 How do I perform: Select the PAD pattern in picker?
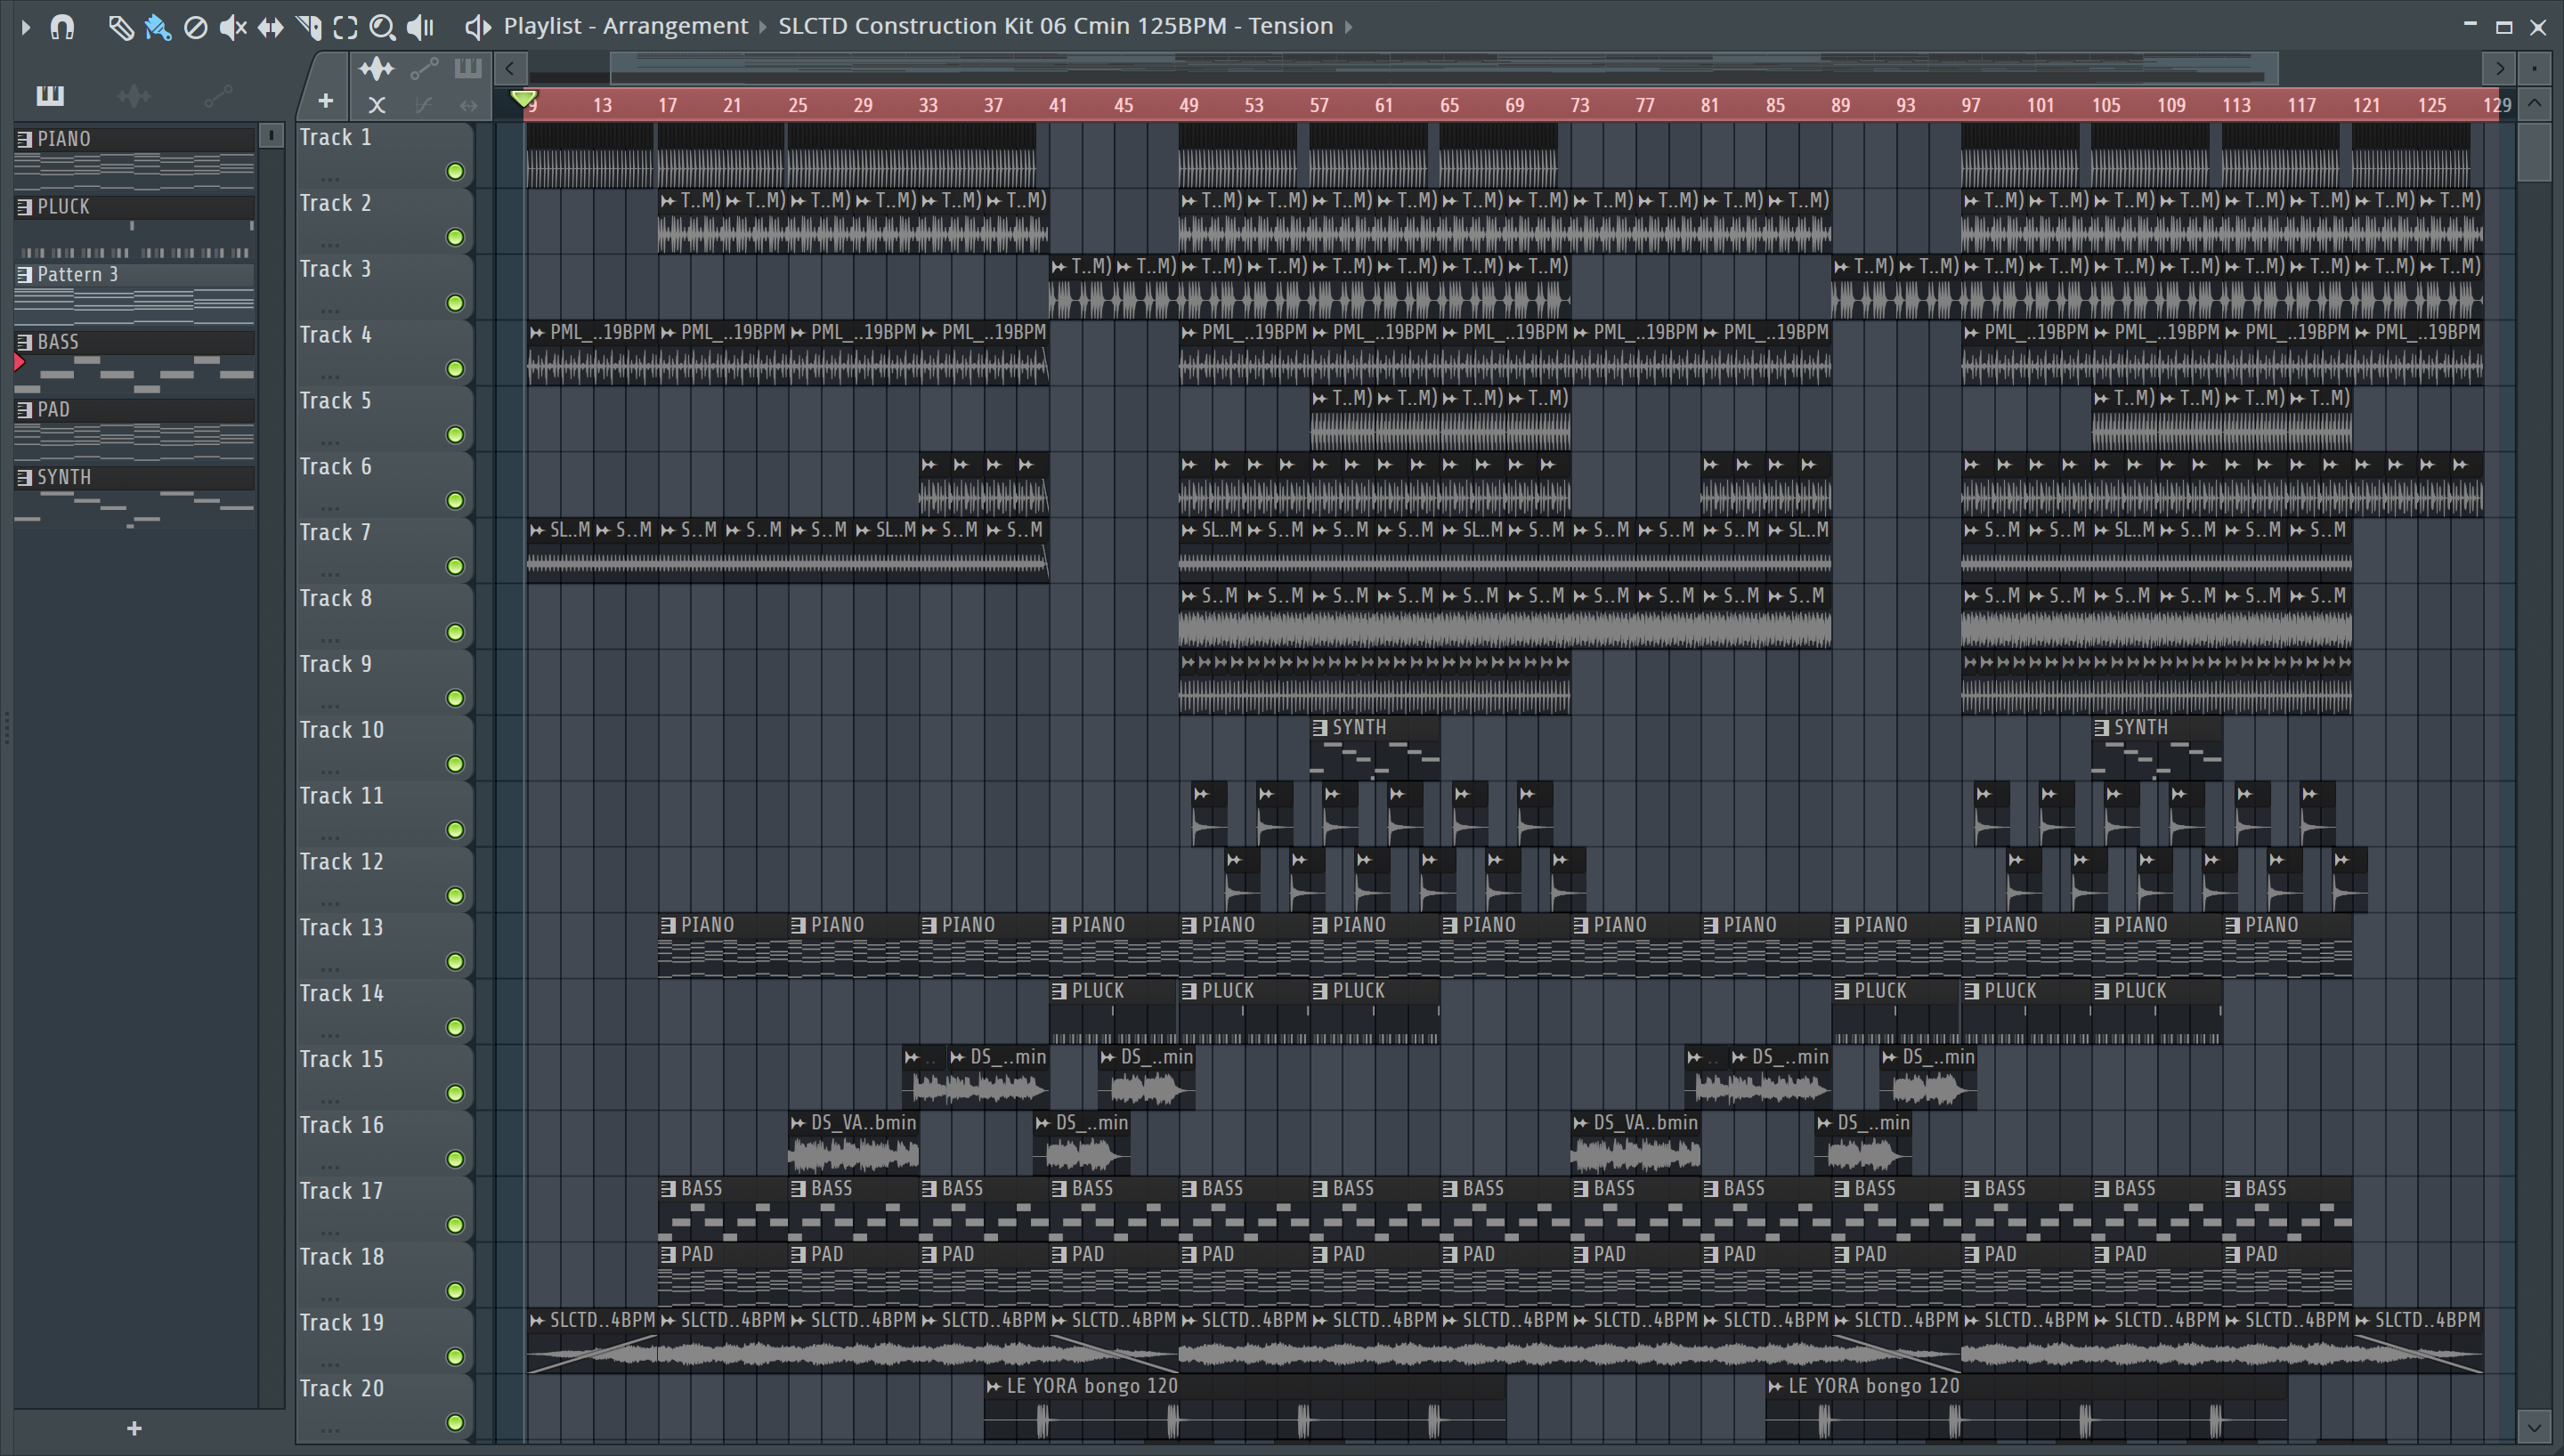coord(134,430)
